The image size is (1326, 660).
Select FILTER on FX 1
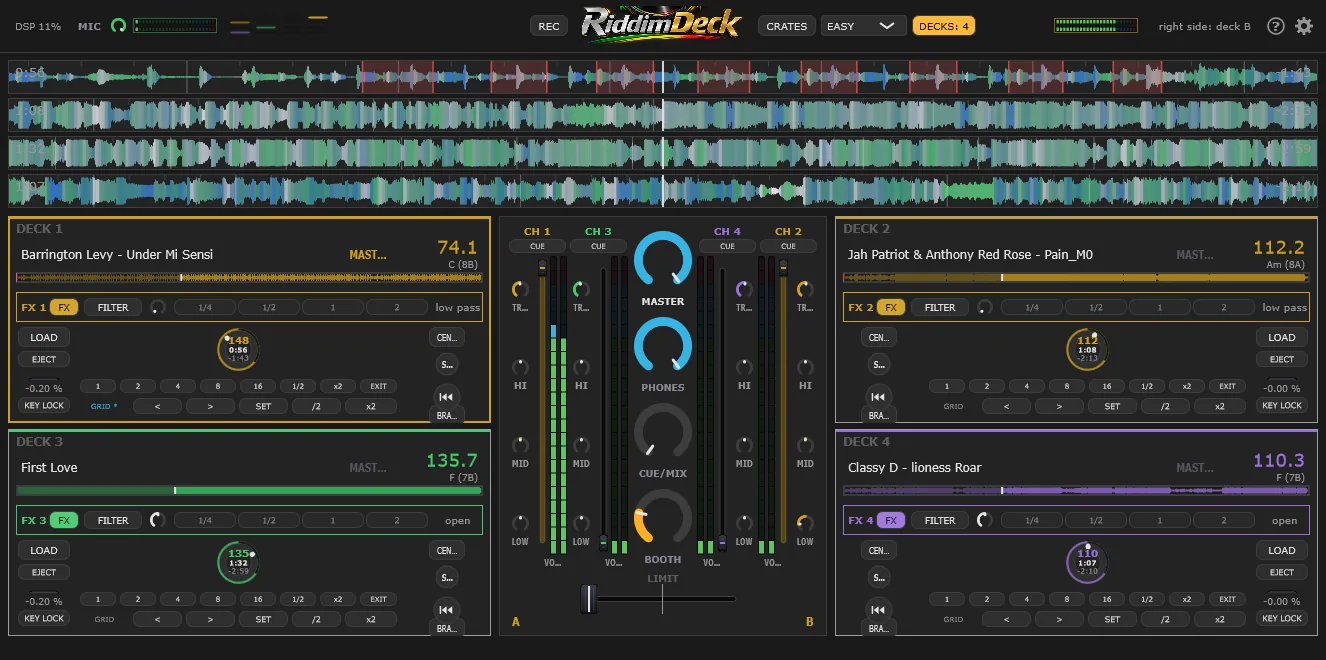coord(113,307)
